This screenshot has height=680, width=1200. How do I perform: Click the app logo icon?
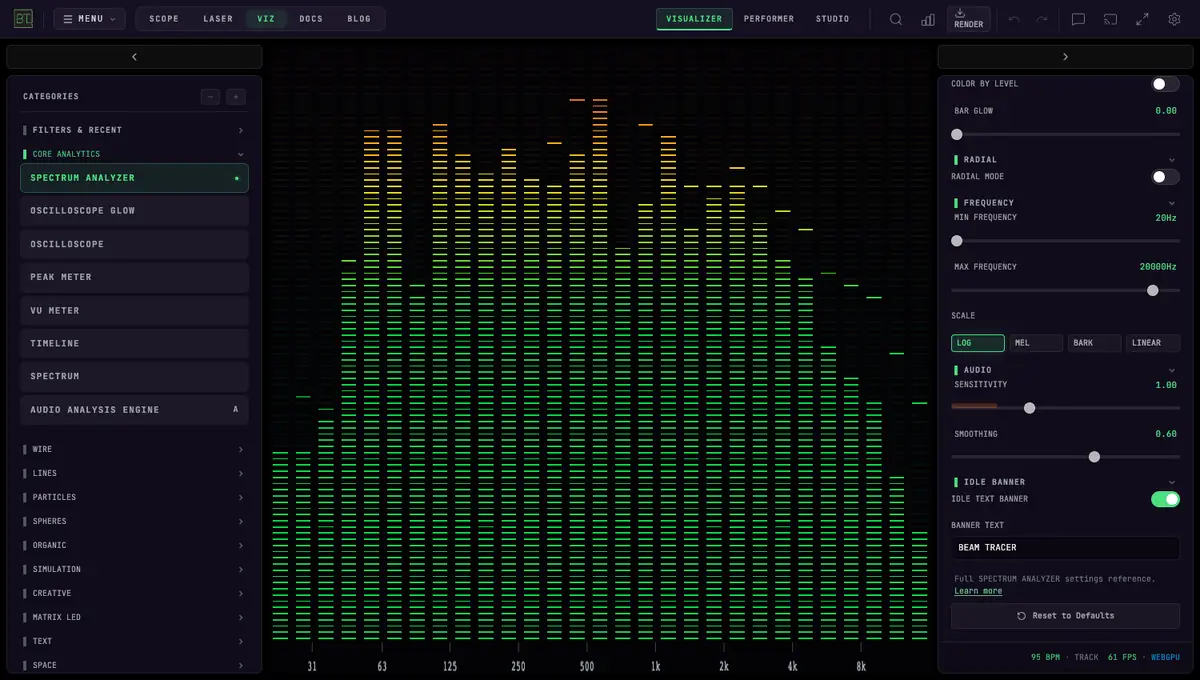23,18
